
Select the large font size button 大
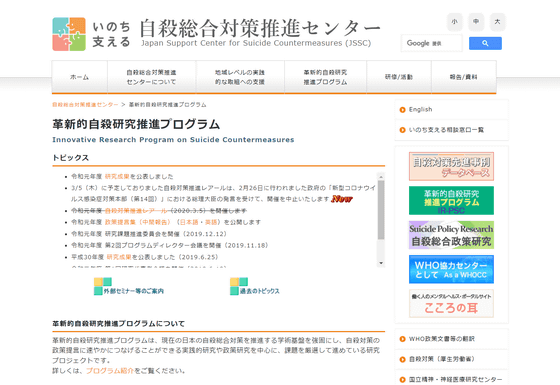click(497, 21)
